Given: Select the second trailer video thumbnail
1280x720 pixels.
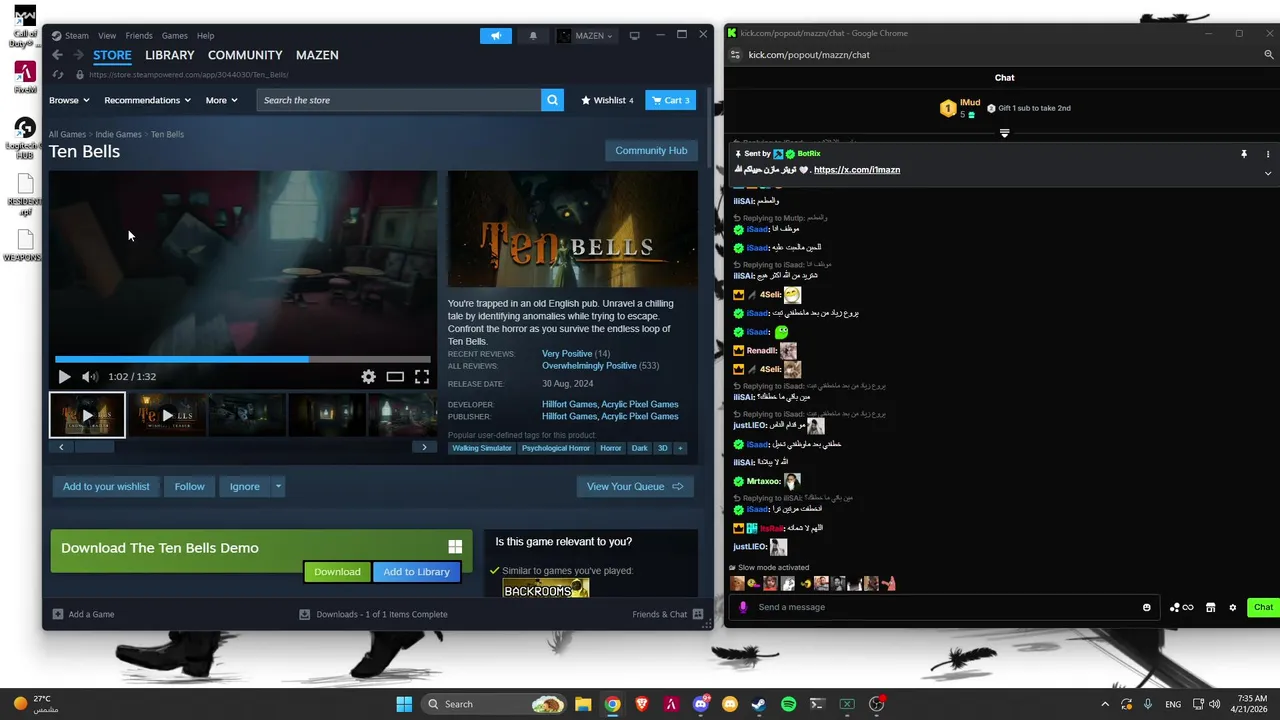Looking at the screenshot, I should click(167, 415).
